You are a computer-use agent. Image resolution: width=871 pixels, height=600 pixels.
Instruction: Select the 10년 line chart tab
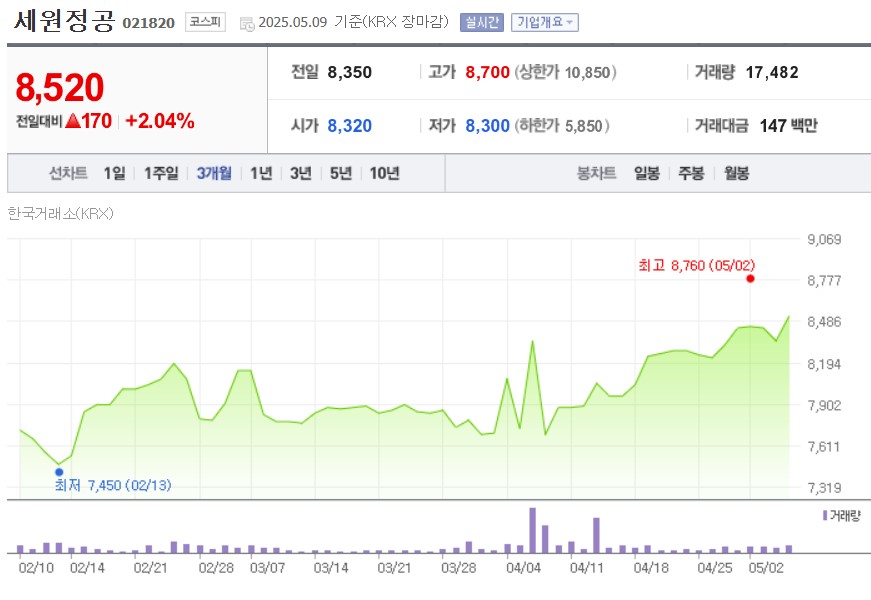(384, 173)
